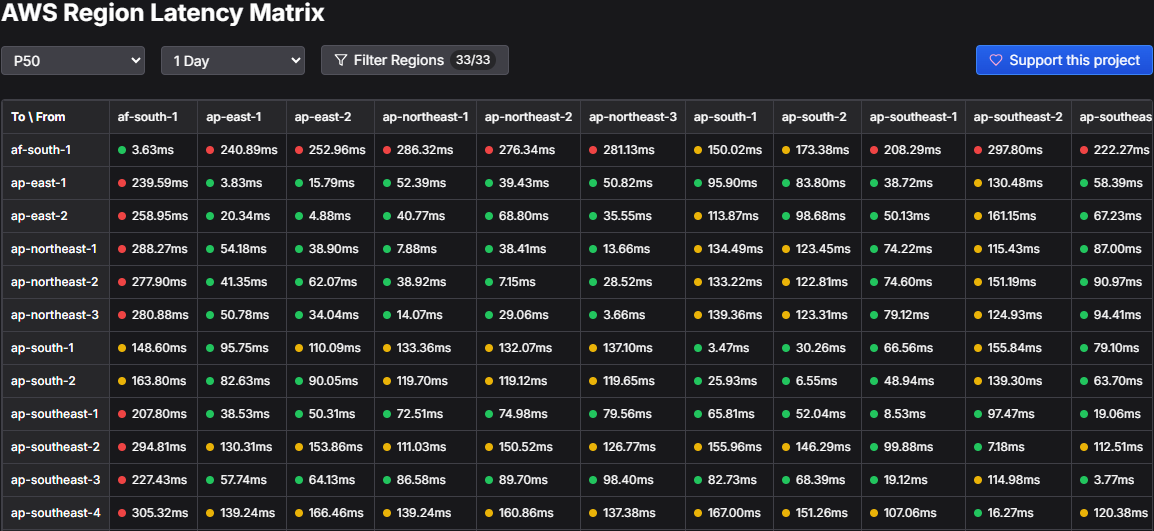The image size is (1154, 531).
Task: Select the ap-northeast-2 column header
Action: 528,116
